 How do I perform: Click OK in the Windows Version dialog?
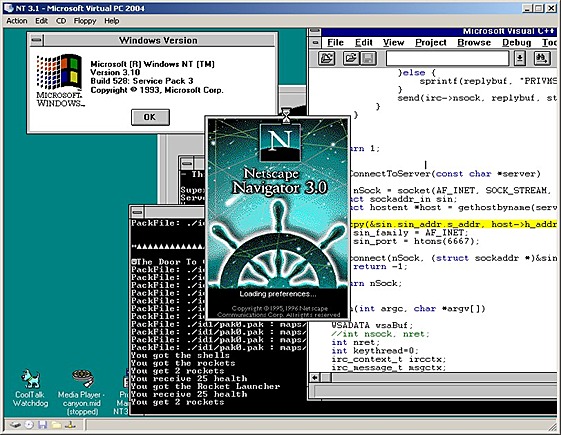pos(150,117)
